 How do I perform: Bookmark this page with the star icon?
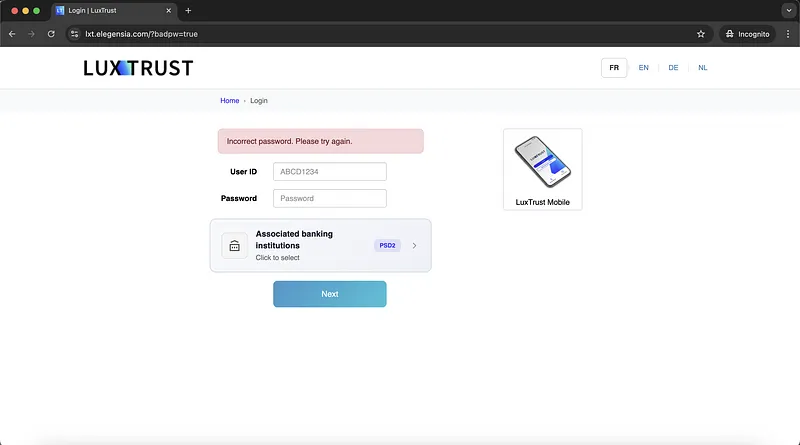701,34
